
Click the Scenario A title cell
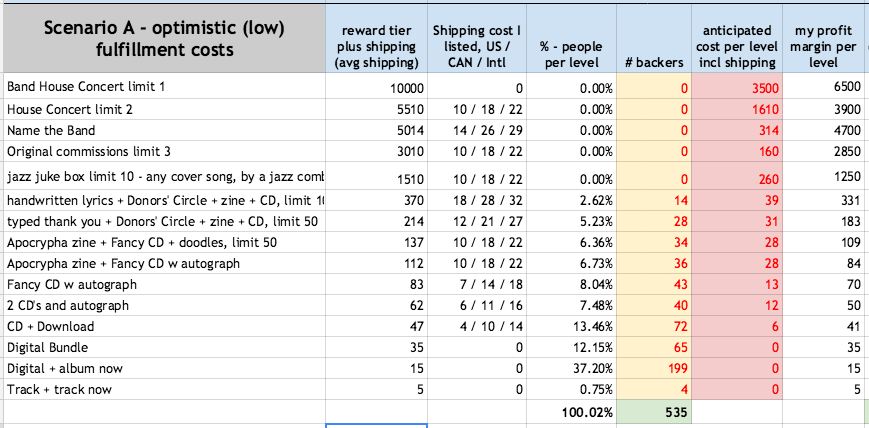pos(163,38)
